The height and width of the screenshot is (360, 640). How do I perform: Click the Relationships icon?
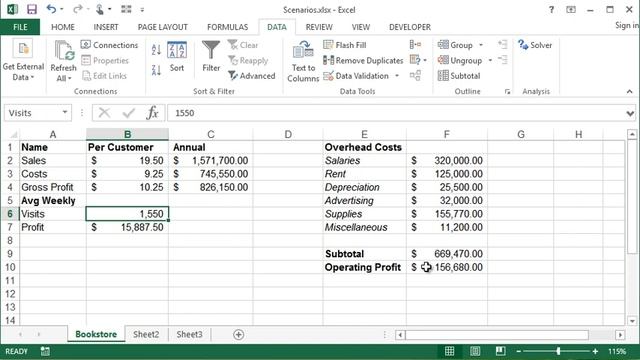click(x=415, y=76)
